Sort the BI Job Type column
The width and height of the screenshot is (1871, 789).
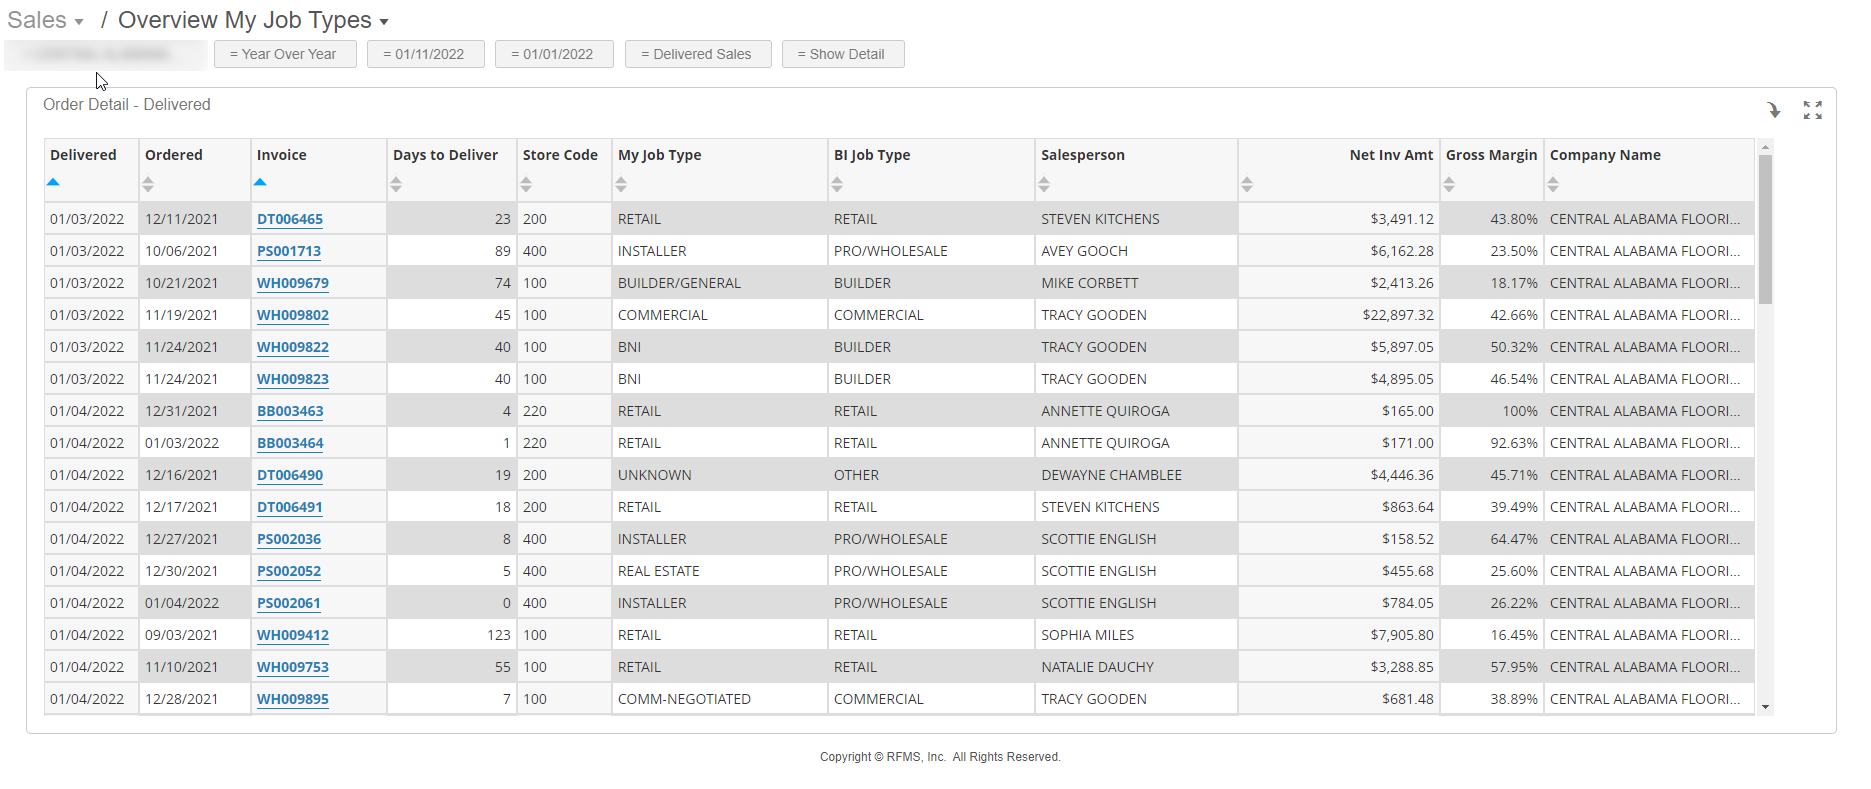[x=837, y=184]
